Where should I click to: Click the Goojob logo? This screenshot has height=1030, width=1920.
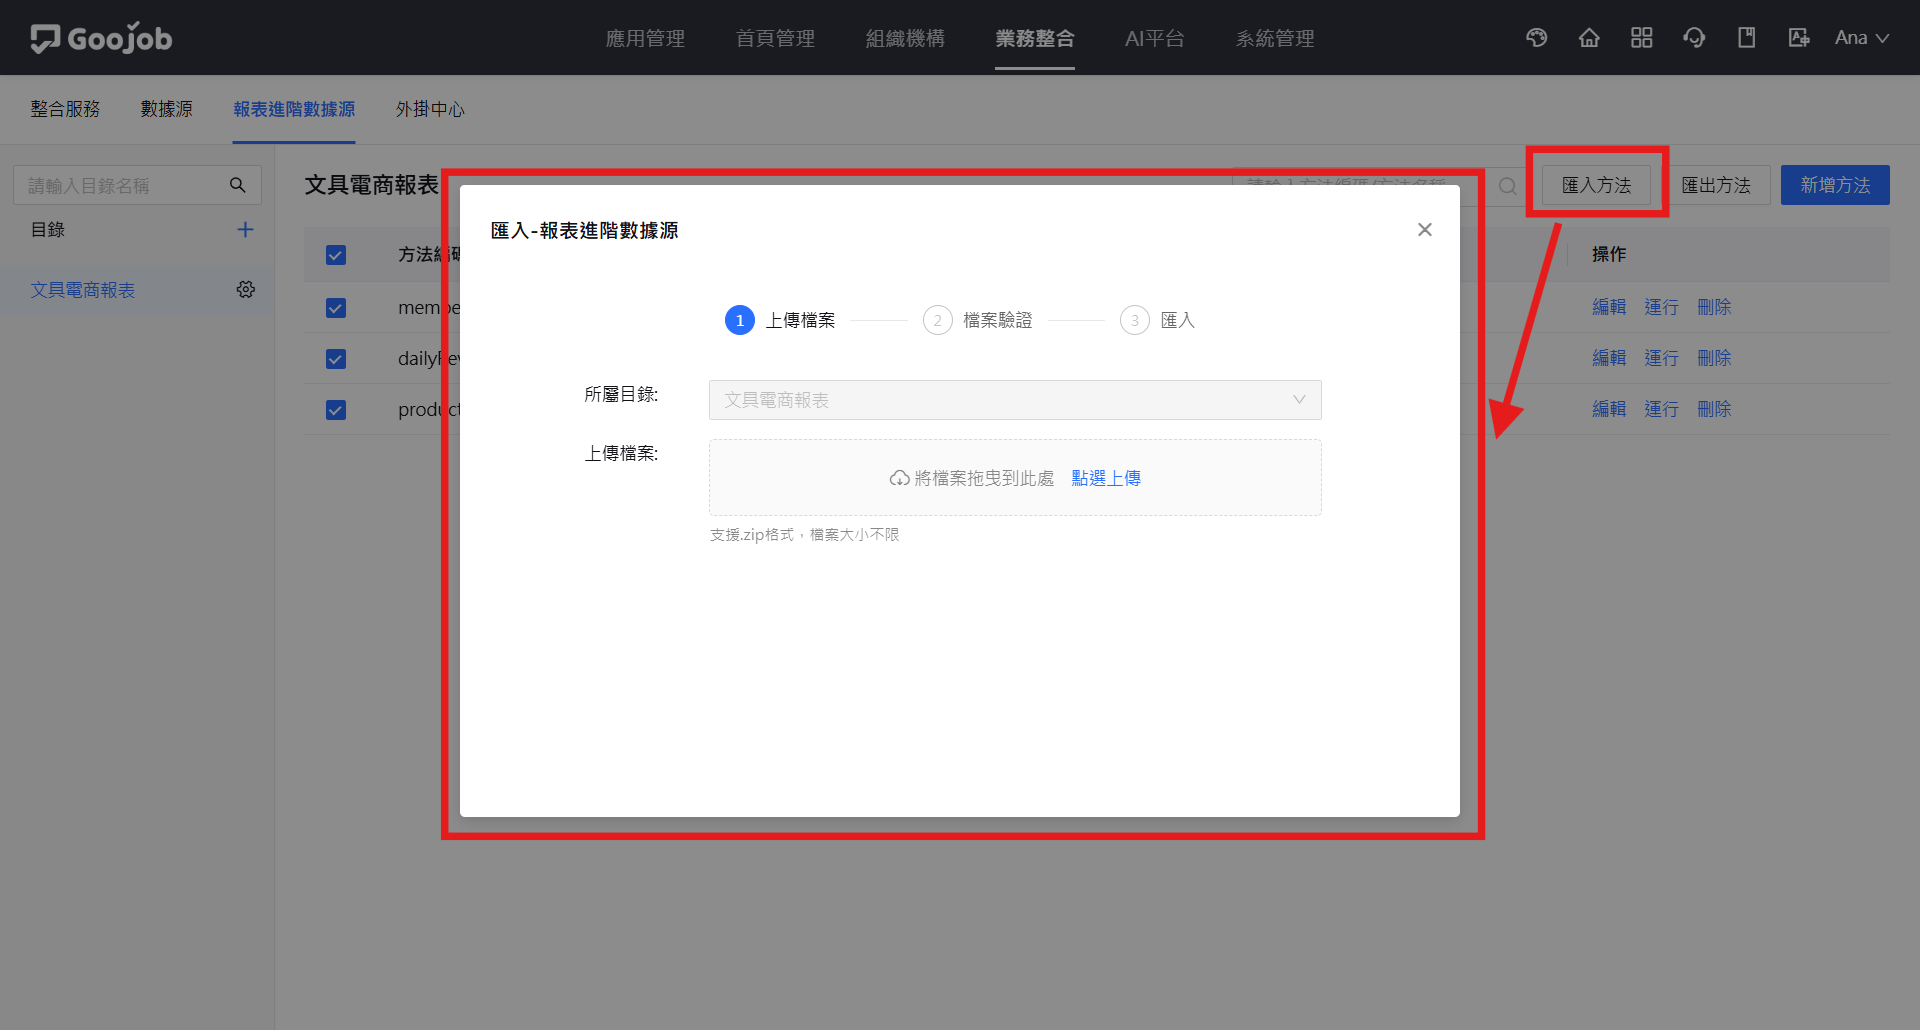(x=101, y=38)
